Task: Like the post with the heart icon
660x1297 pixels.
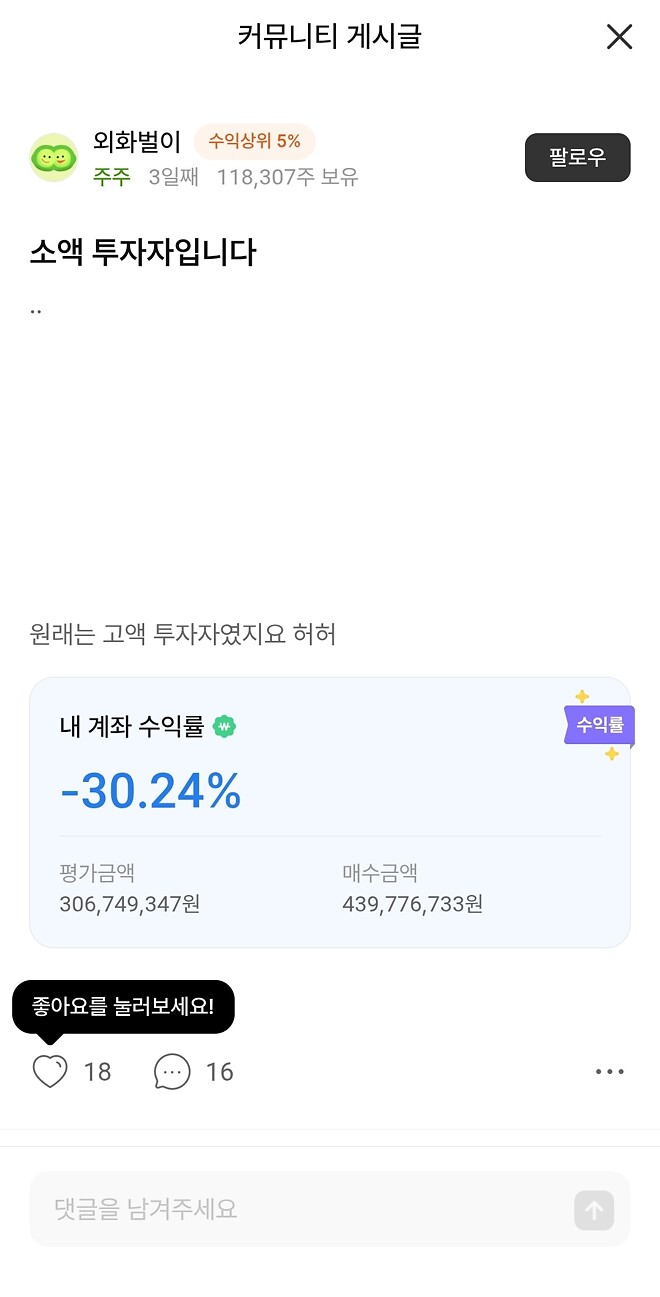Action: (x=50, y=1071)
